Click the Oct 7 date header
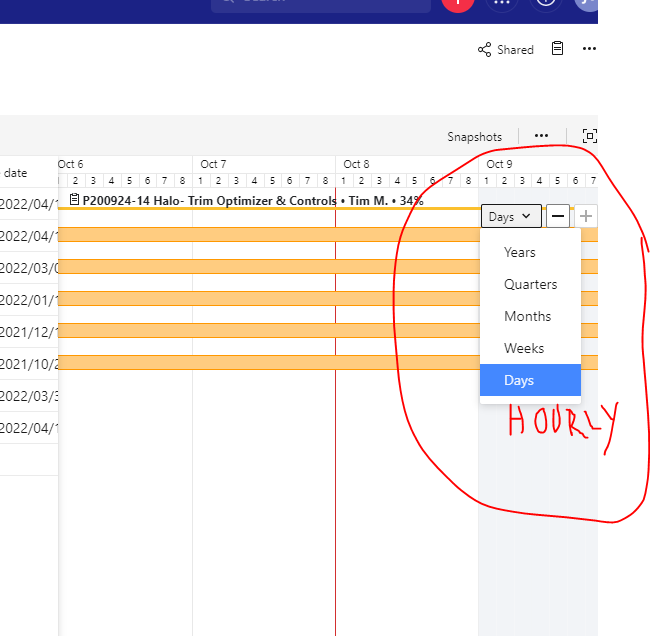This screenshot has height=636, width=650. click(x=213, y=164)
